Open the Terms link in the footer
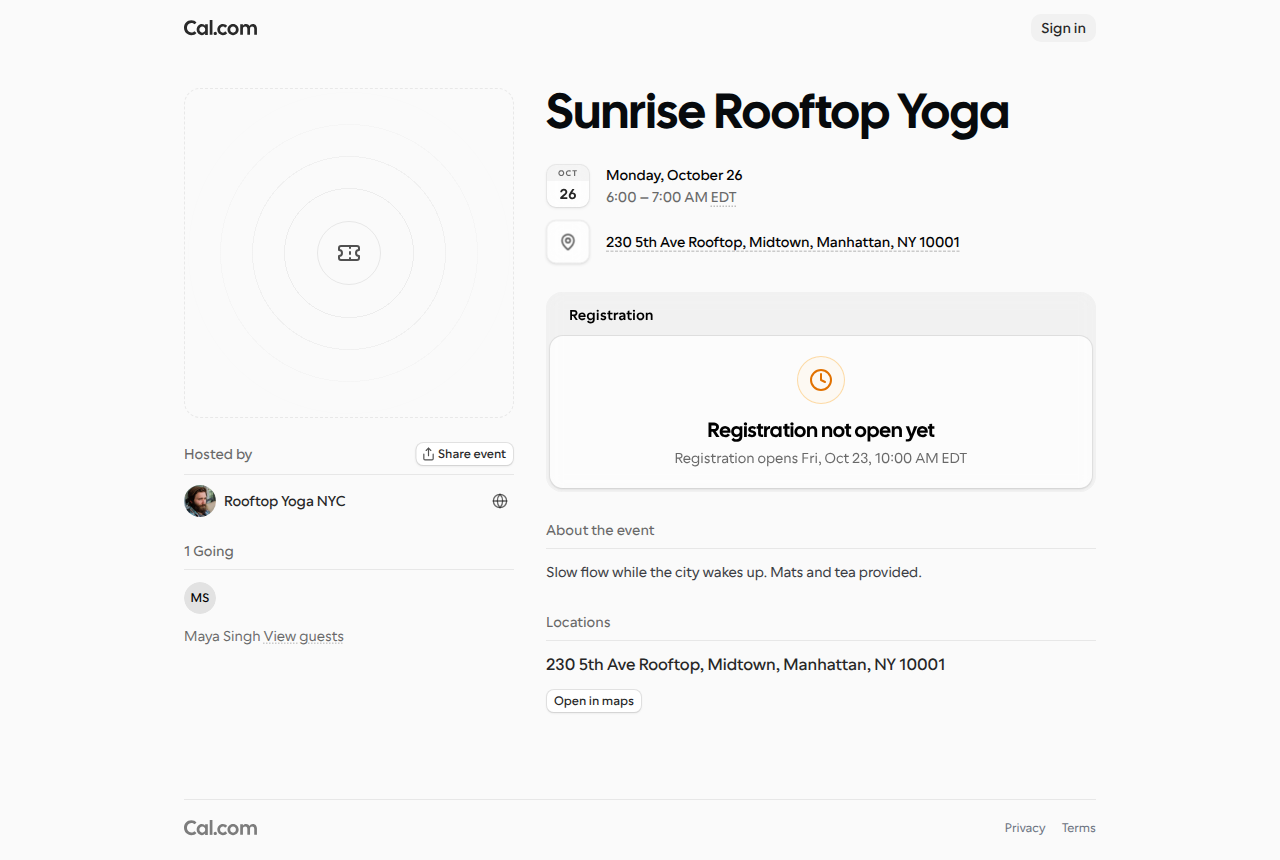The image size is (1280, 860). pyautogui.click(x=1079, y=828)
